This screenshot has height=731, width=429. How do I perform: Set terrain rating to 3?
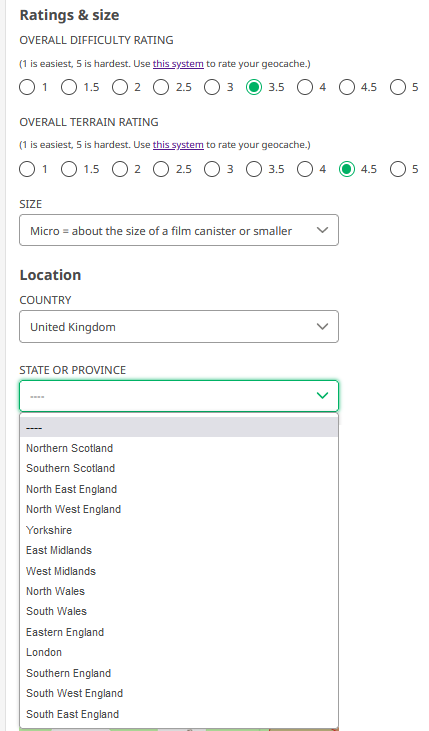coord(212,169)
